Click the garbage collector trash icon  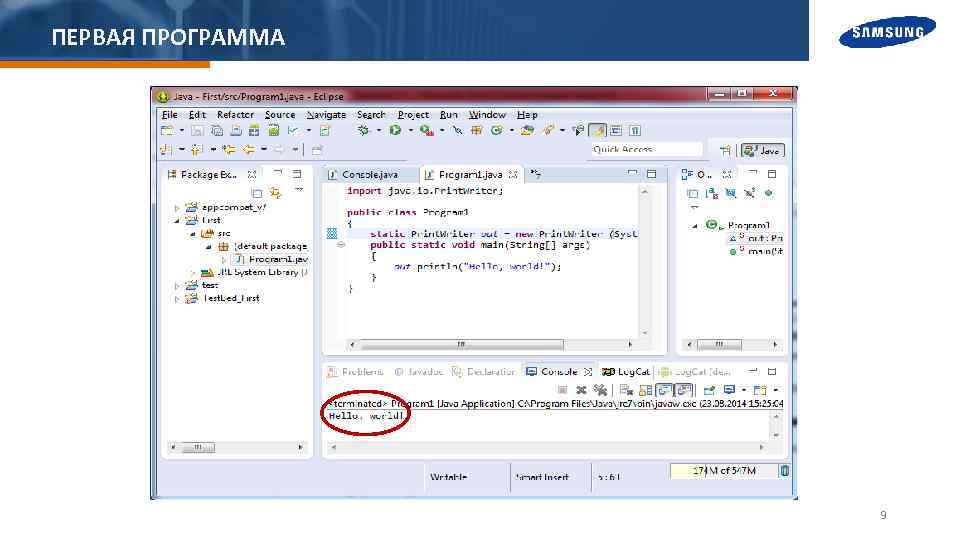pyautogui.click(x=784, y=471)
